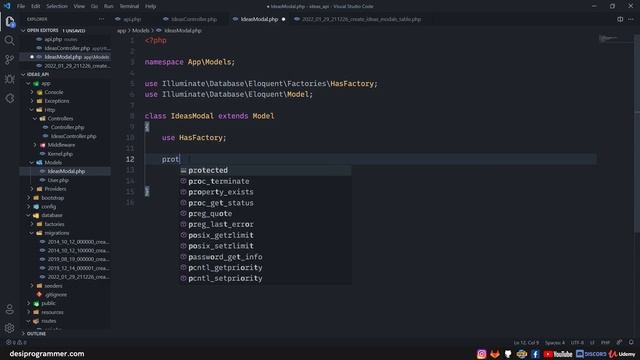Expand the Exceptions folder
This screenshot has width=640, height=360.
click(32, 101)
